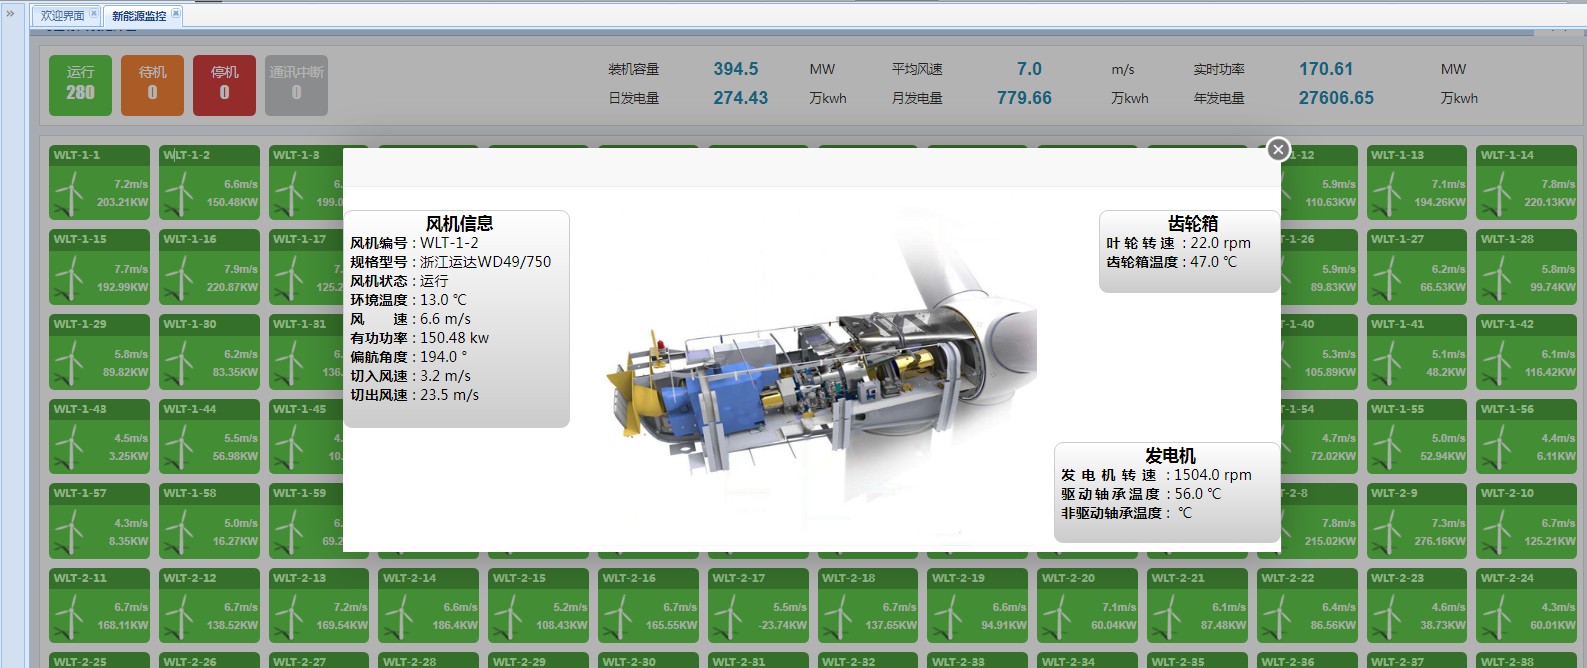This screenshot has width=1587, height=668.
Task: Click the turbine icon in WLT-2-11
Action: [68, 617]
